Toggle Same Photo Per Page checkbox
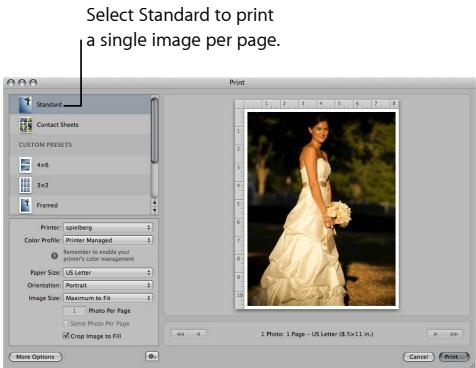Viewport: 476px width, 368px height. 66,323
